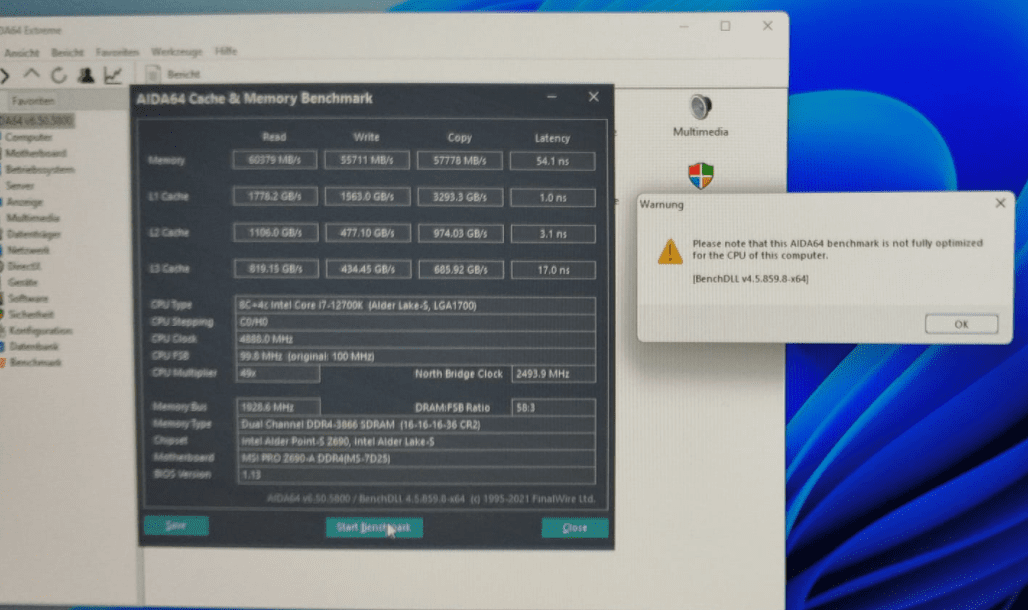The image size is (1028, 610).
Task: Open the colored security shield icon
Action: click(701, 176)
